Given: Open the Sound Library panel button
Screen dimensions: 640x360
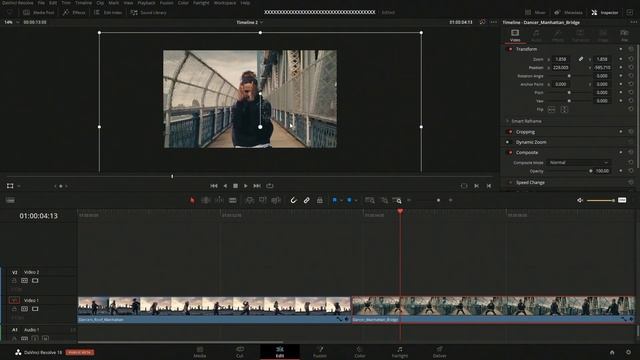Looking at the screenshot, I should point(149,13).
